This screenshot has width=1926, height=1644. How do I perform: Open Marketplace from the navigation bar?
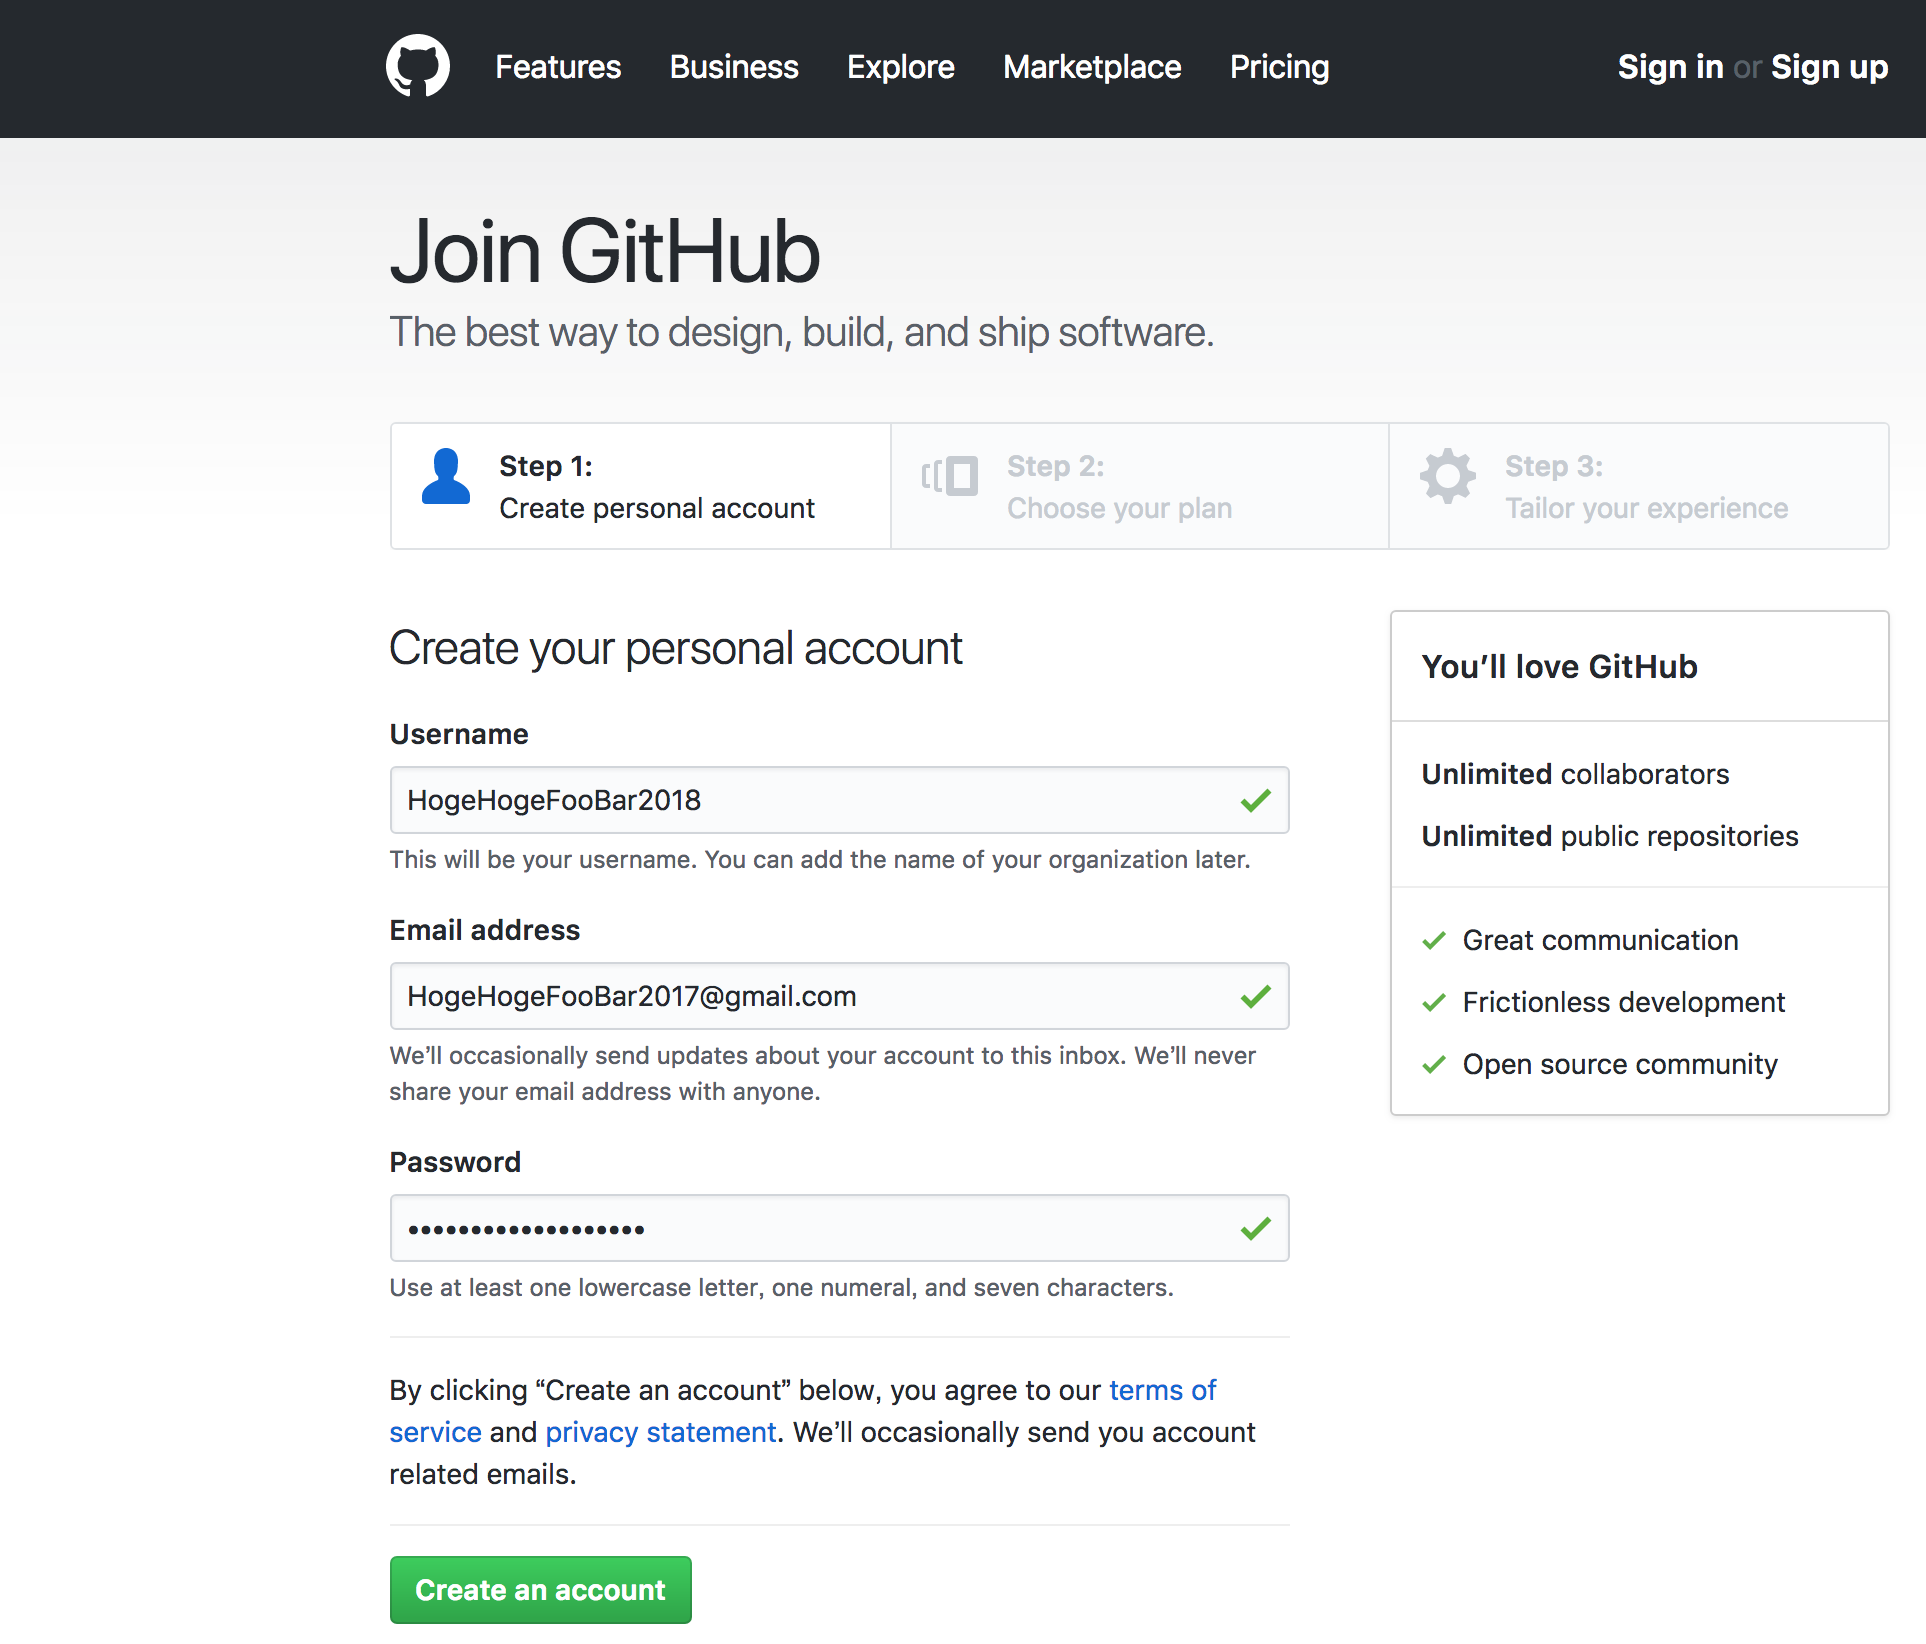pyautogui.click(x=1092, y=67)
